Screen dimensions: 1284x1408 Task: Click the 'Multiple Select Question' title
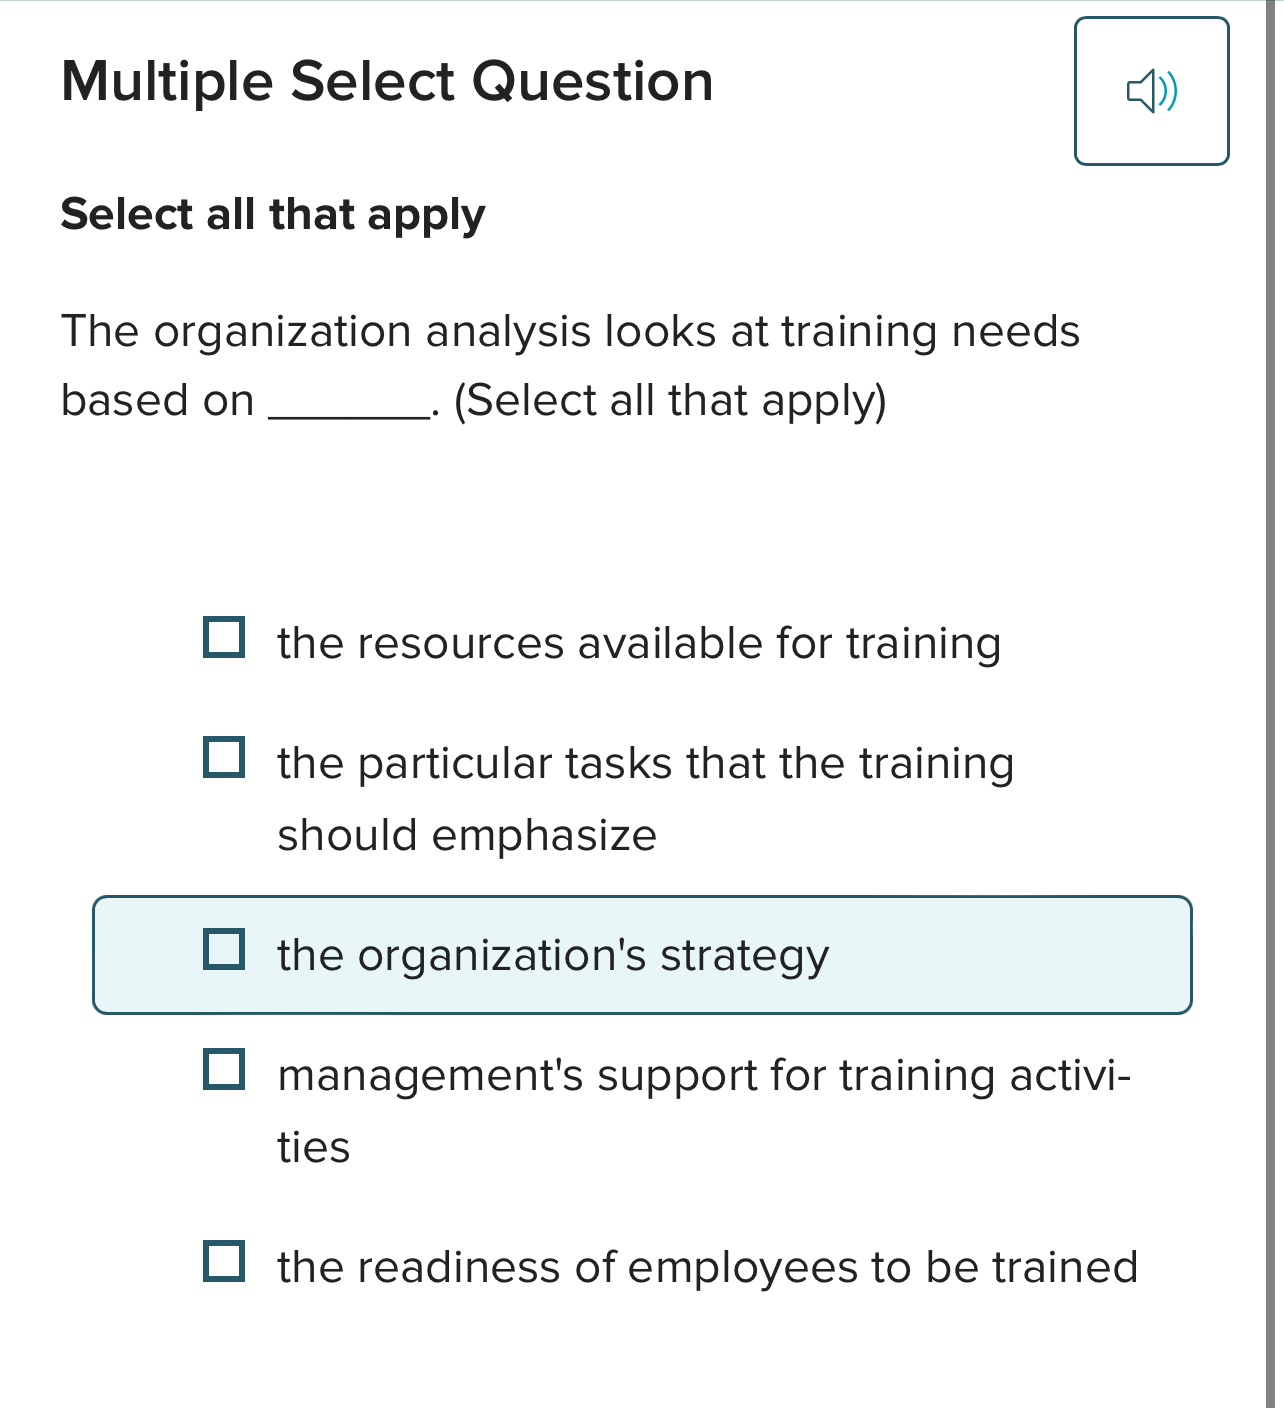[x=387, y=82]
